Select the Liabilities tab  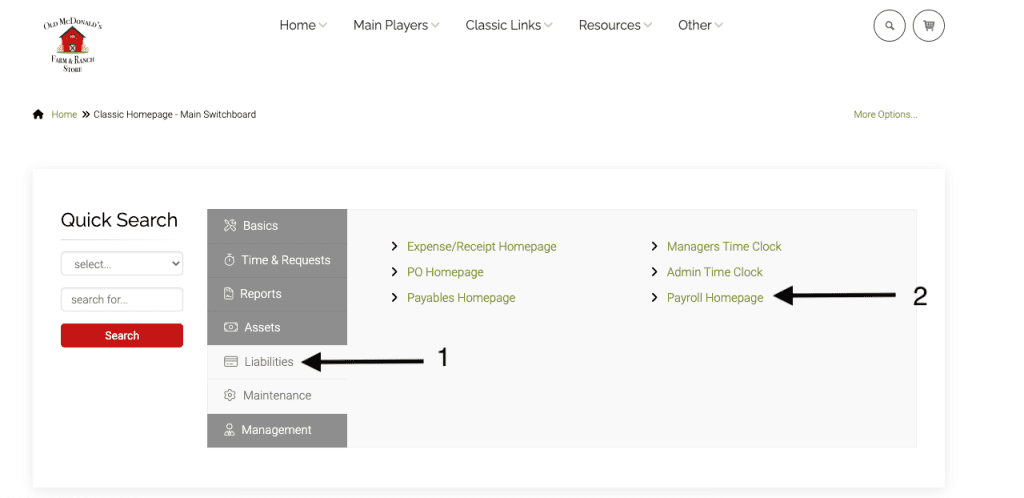click(x=277, y=362)
